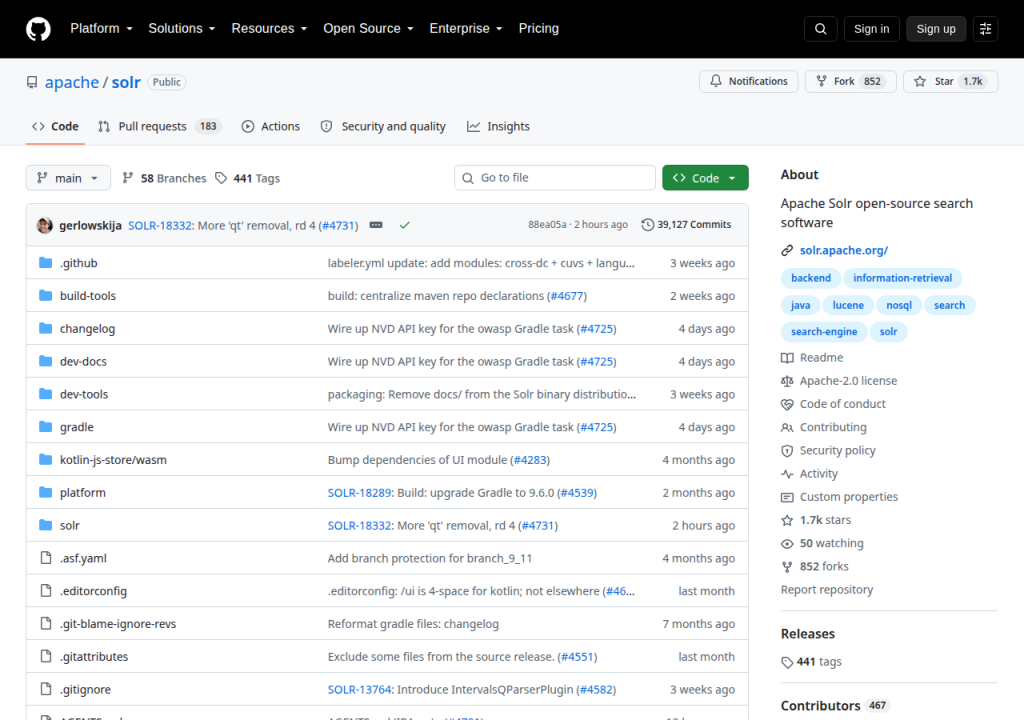Open the main branch selector dropdown

[x=68, y=178]
